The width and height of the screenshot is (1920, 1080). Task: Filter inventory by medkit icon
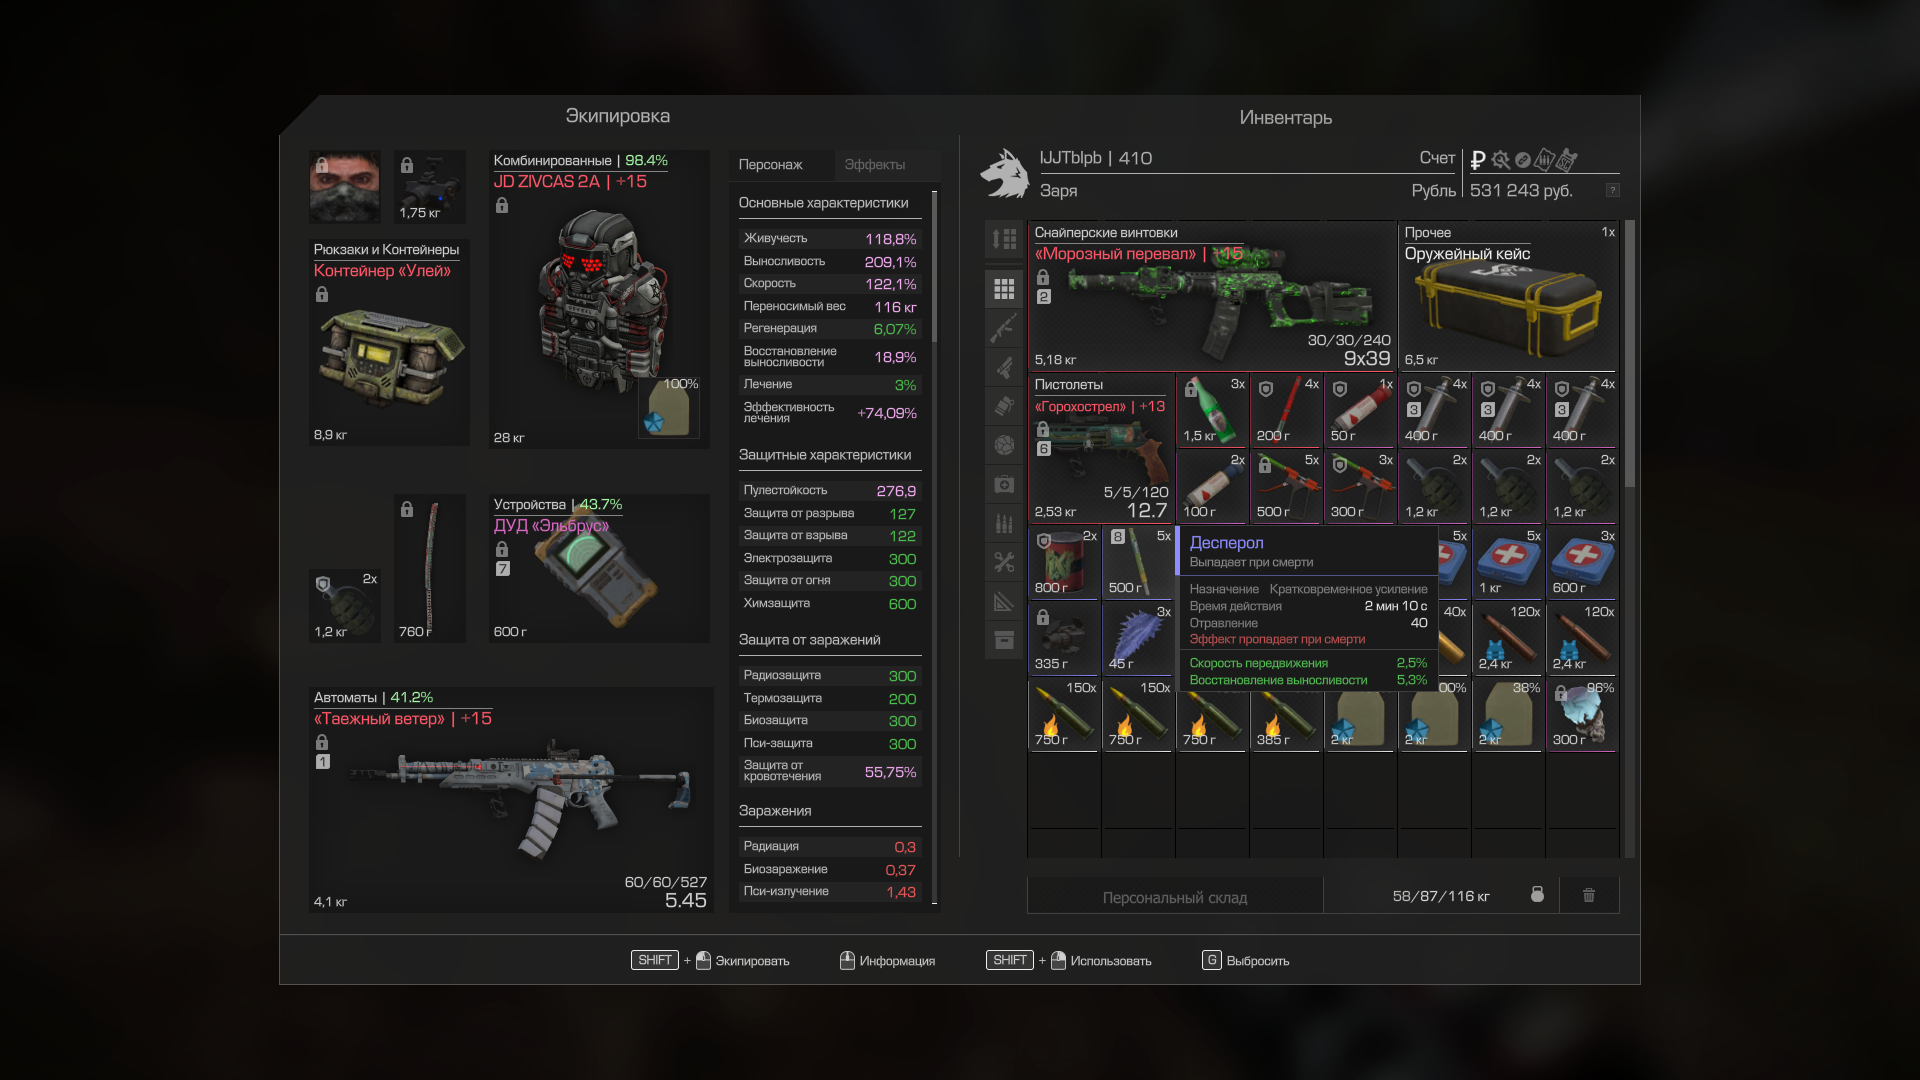(1004, 484)
